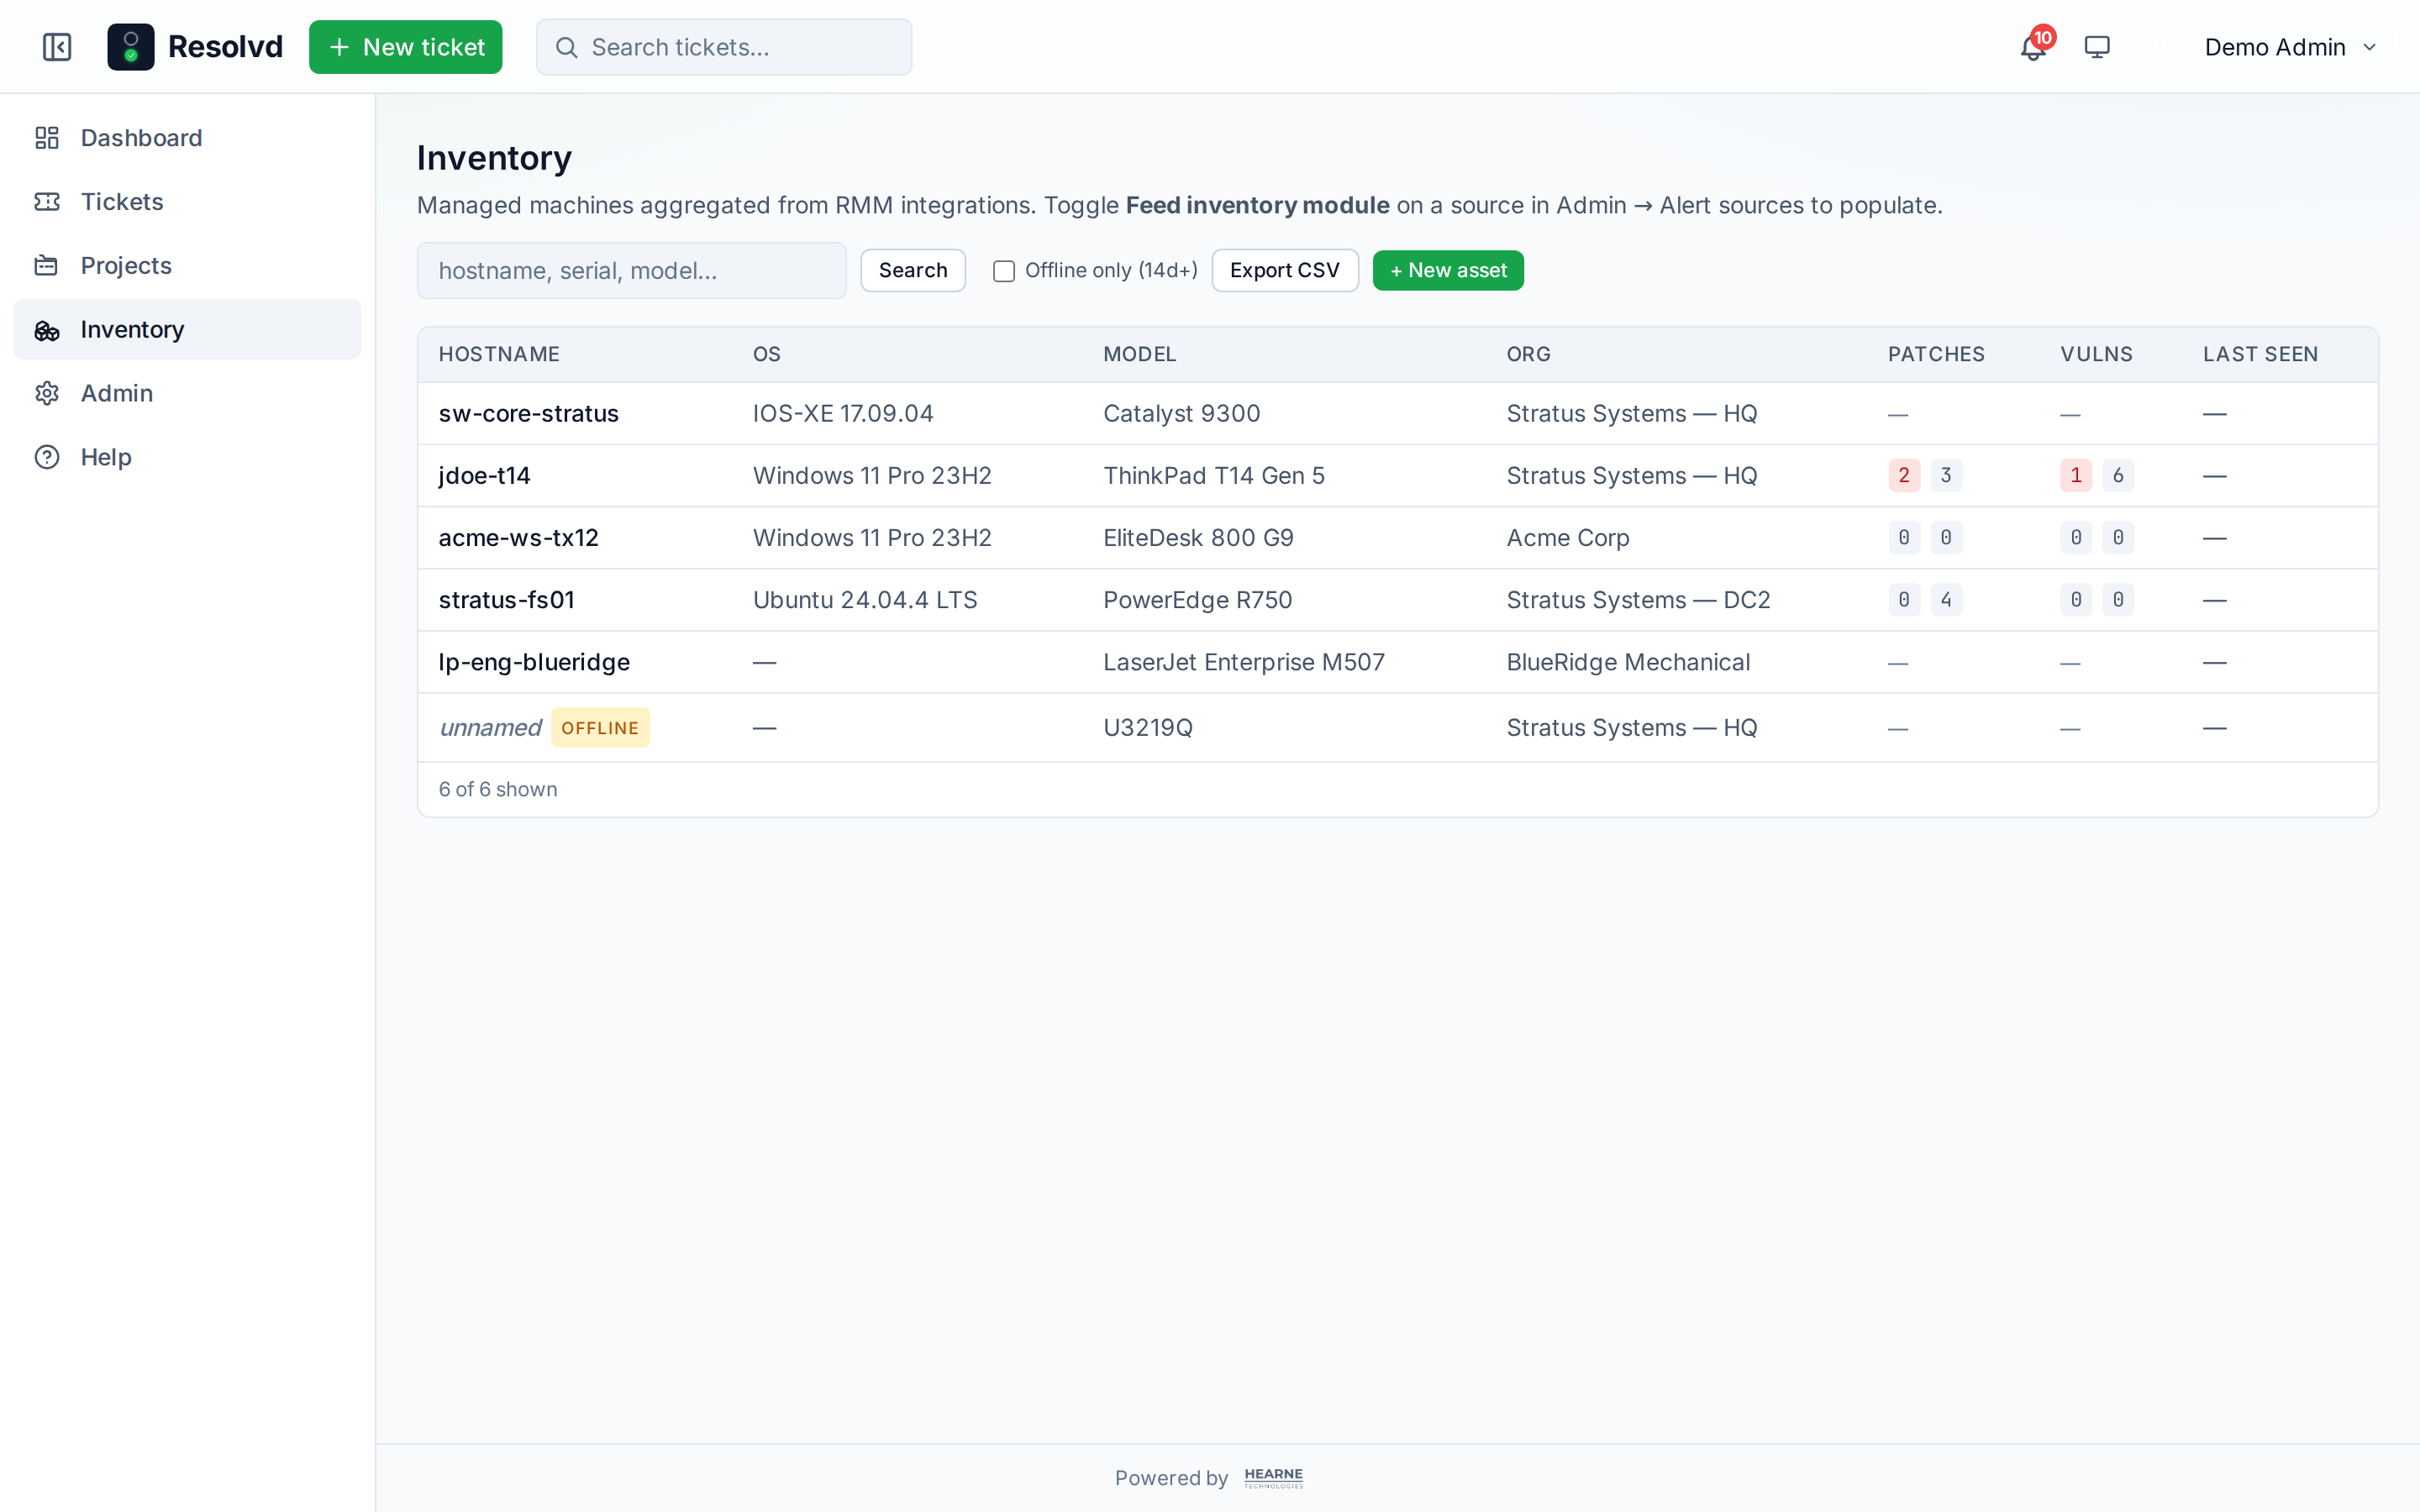Click the Hearne Technologies footer logo

[x=1274, y=1478]
